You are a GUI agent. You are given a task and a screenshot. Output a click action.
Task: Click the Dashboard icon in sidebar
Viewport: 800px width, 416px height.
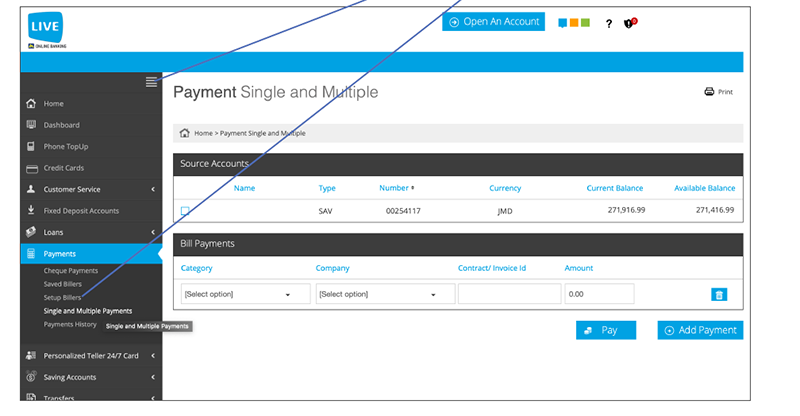click(x=31, y=125)
